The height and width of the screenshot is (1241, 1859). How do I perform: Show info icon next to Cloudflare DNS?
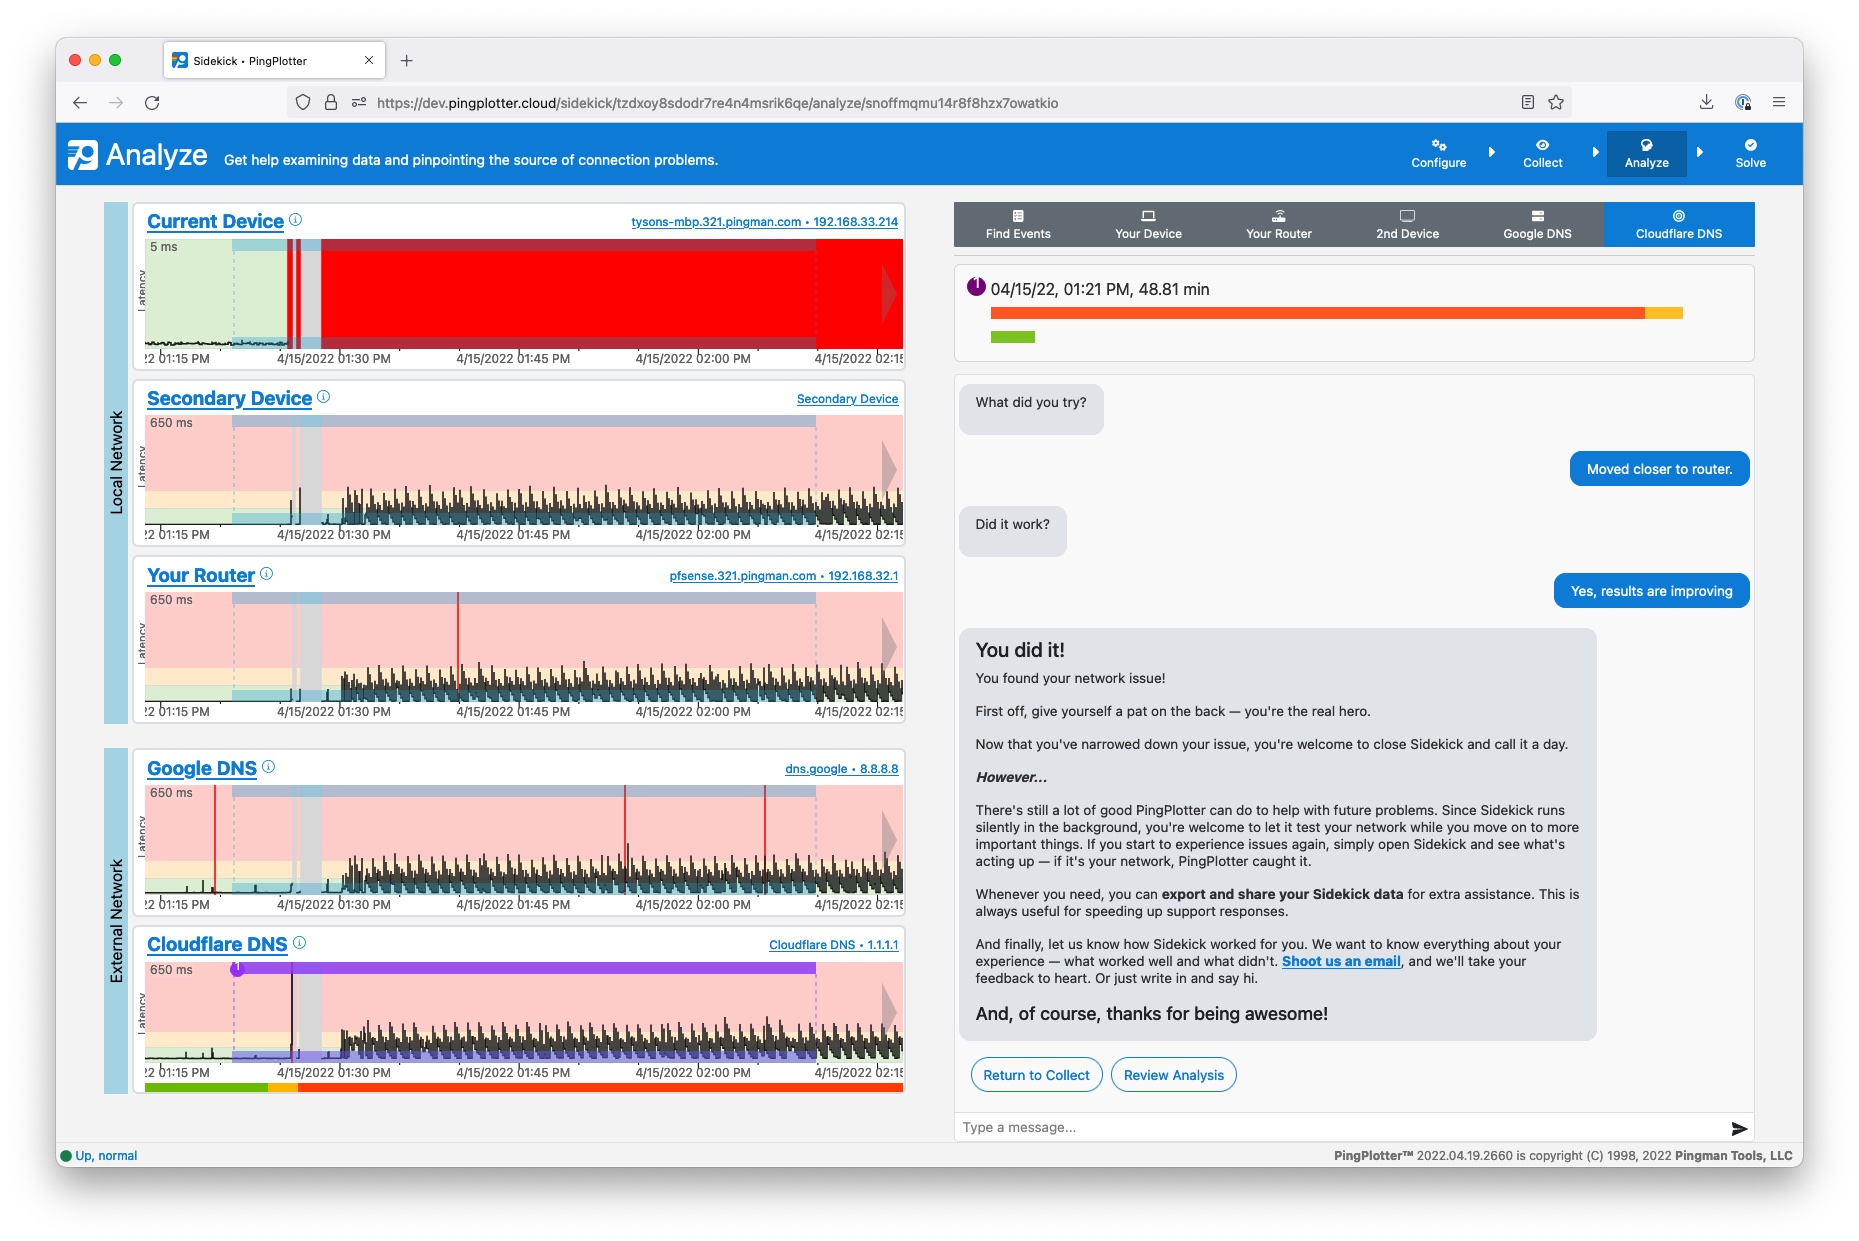pos(299,943)
